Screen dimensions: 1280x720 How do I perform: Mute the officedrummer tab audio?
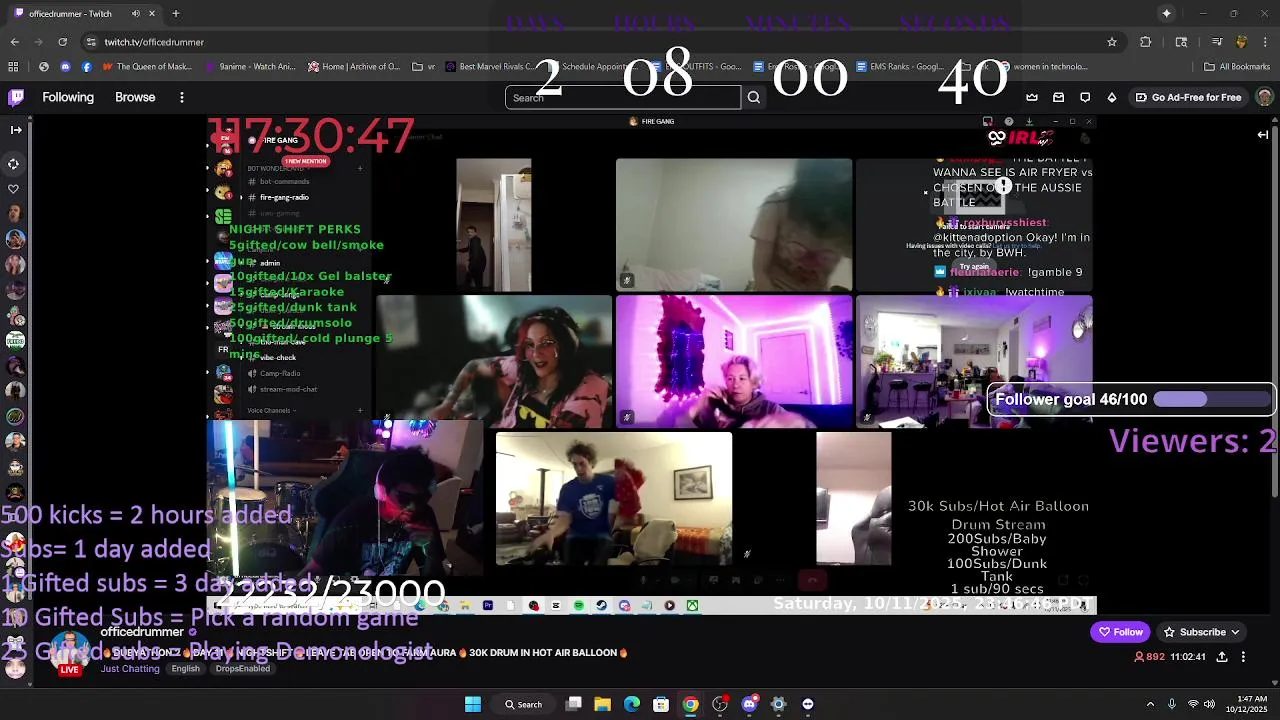[x=136, y=14]
